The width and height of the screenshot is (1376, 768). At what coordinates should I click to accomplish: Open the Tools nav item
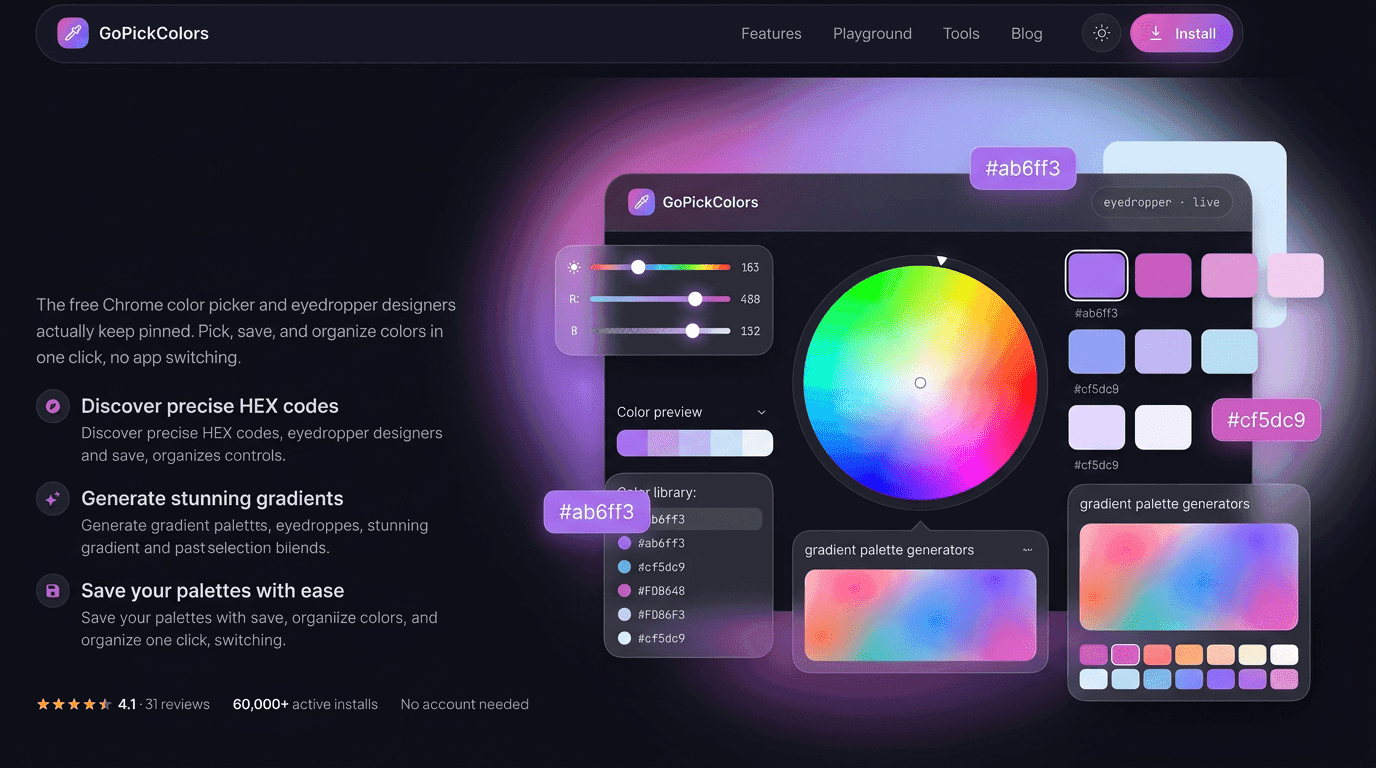[x=961, y=33]
